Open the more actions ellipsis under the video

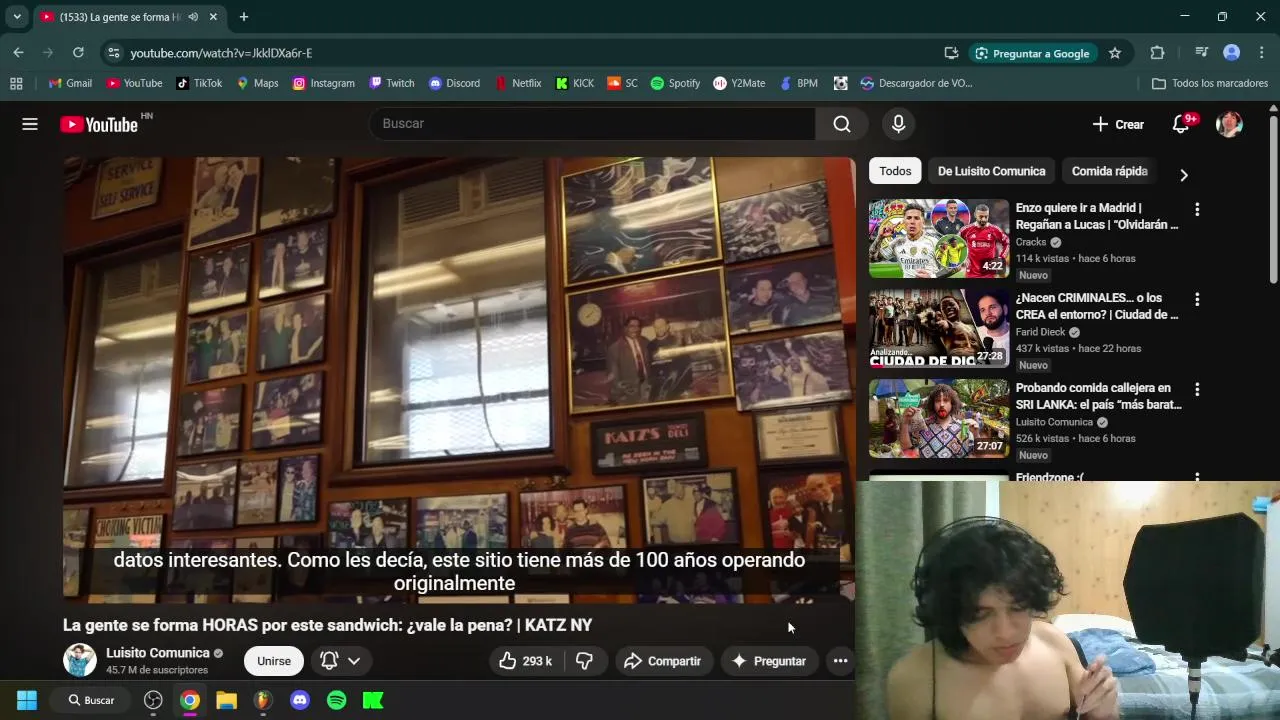point(840,661)
